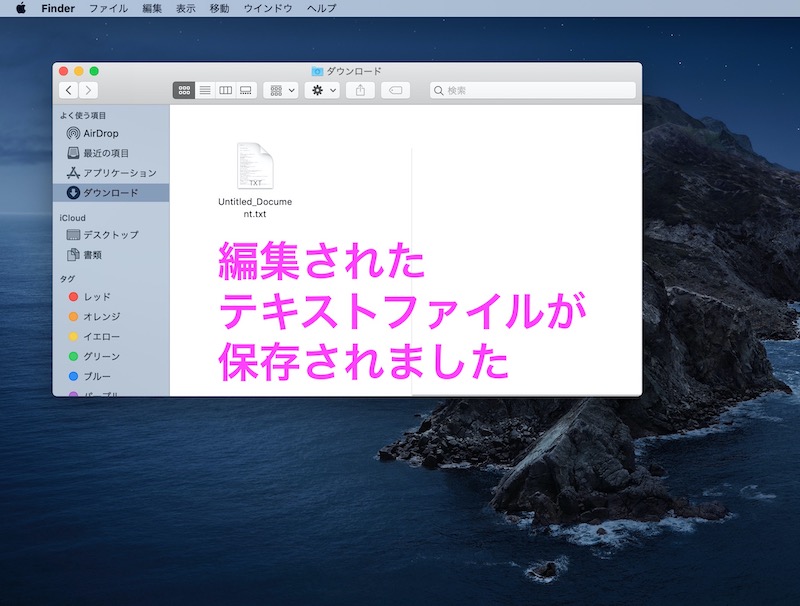Viewport: 800px width, 606px height.
Task: Switch to column view mode
Action: point(226,90)
